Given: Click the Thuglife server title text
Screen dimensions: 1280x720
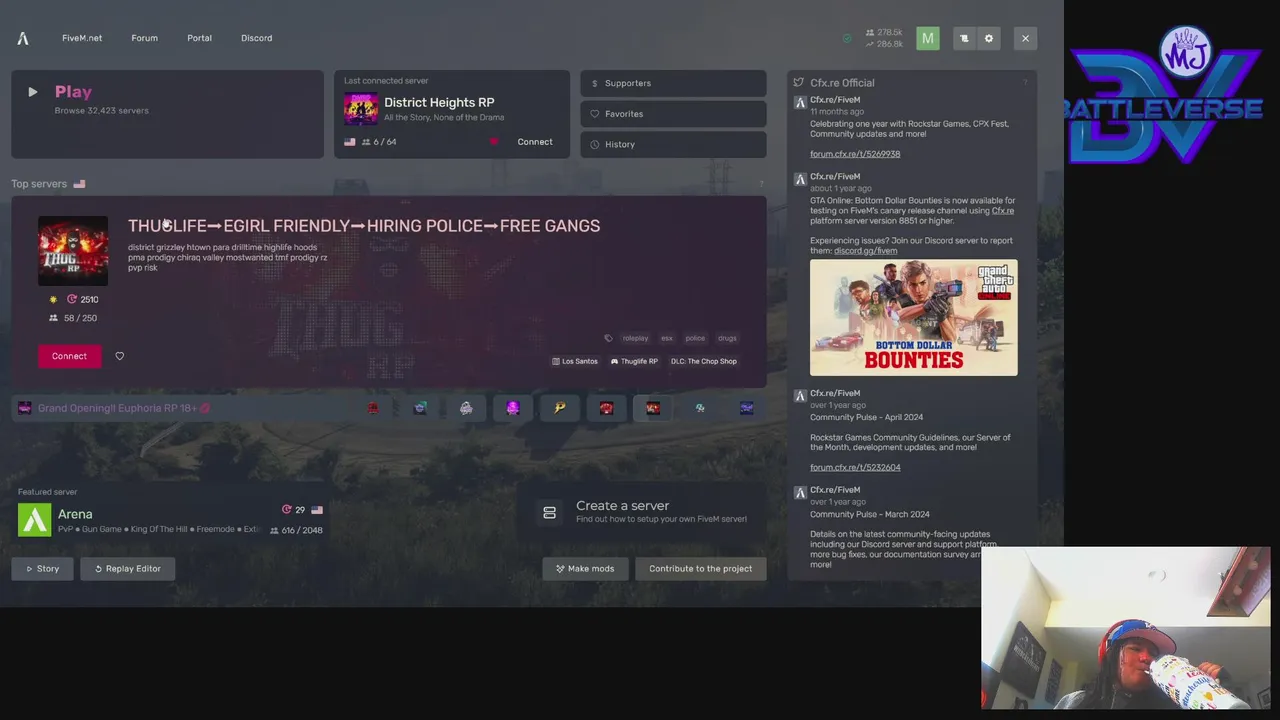Looking at the screenshot, I should point(364,226).
